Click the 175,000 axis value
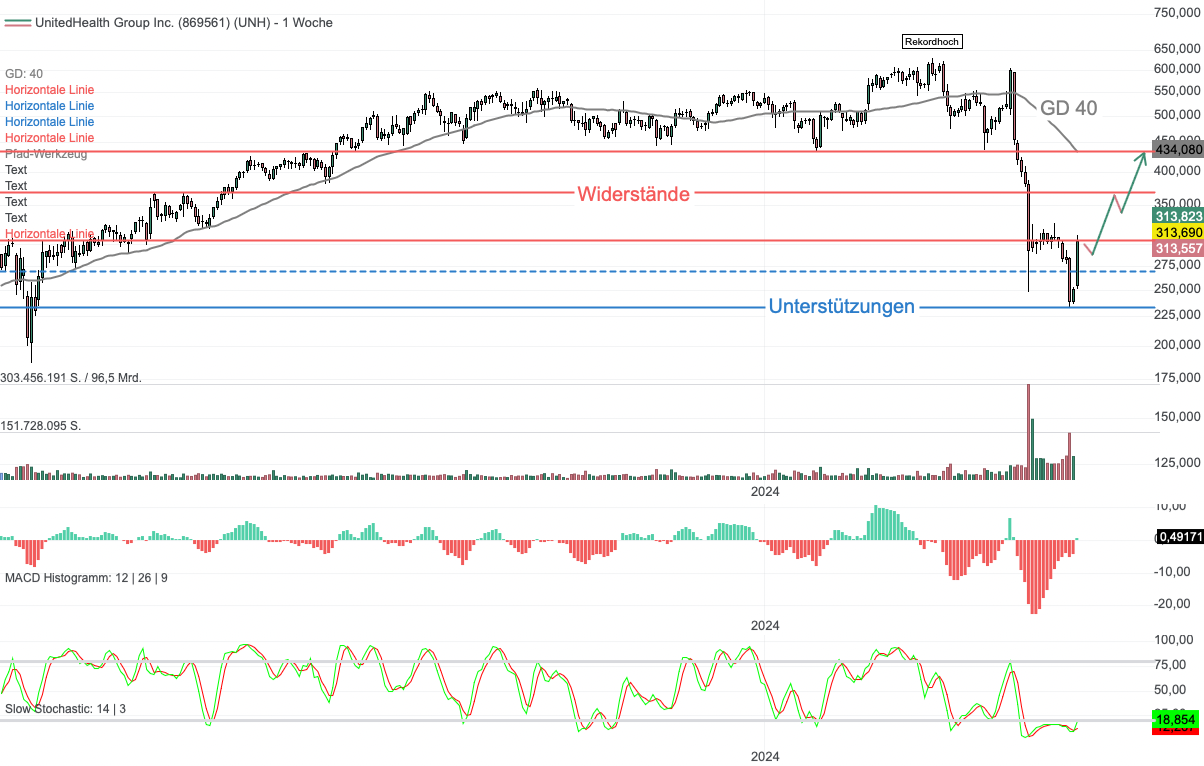 [1177, 378]
